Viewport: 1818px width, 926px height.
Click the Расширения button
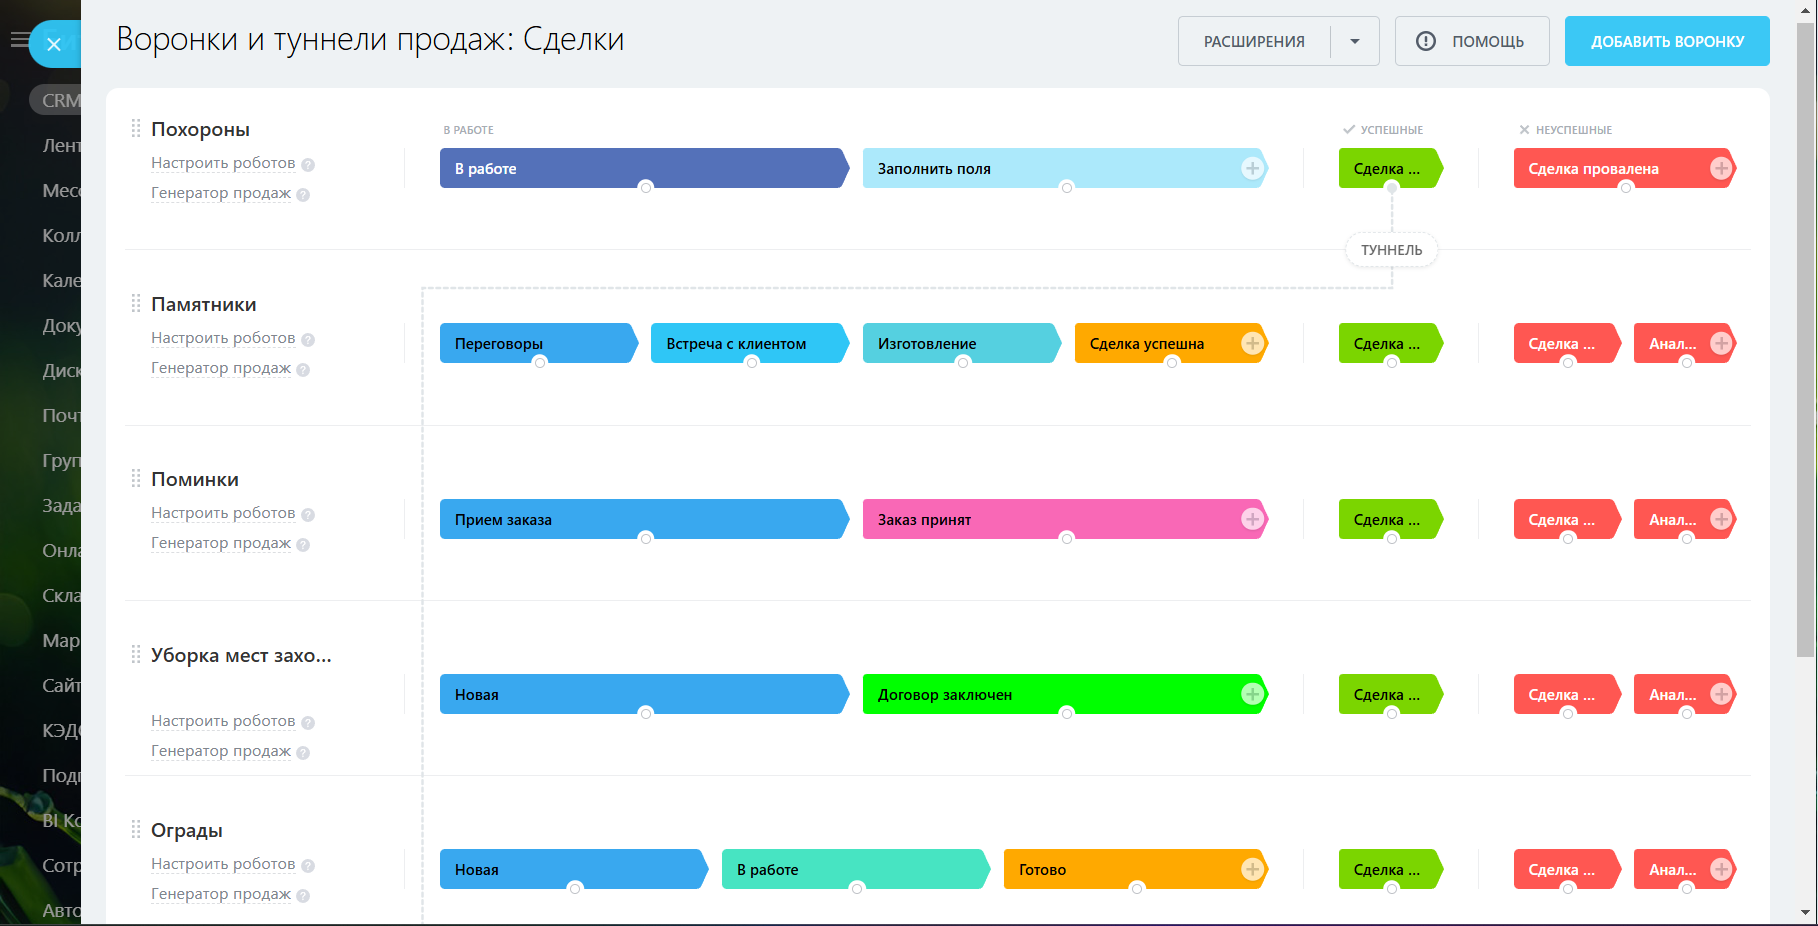coord(1254,42)
